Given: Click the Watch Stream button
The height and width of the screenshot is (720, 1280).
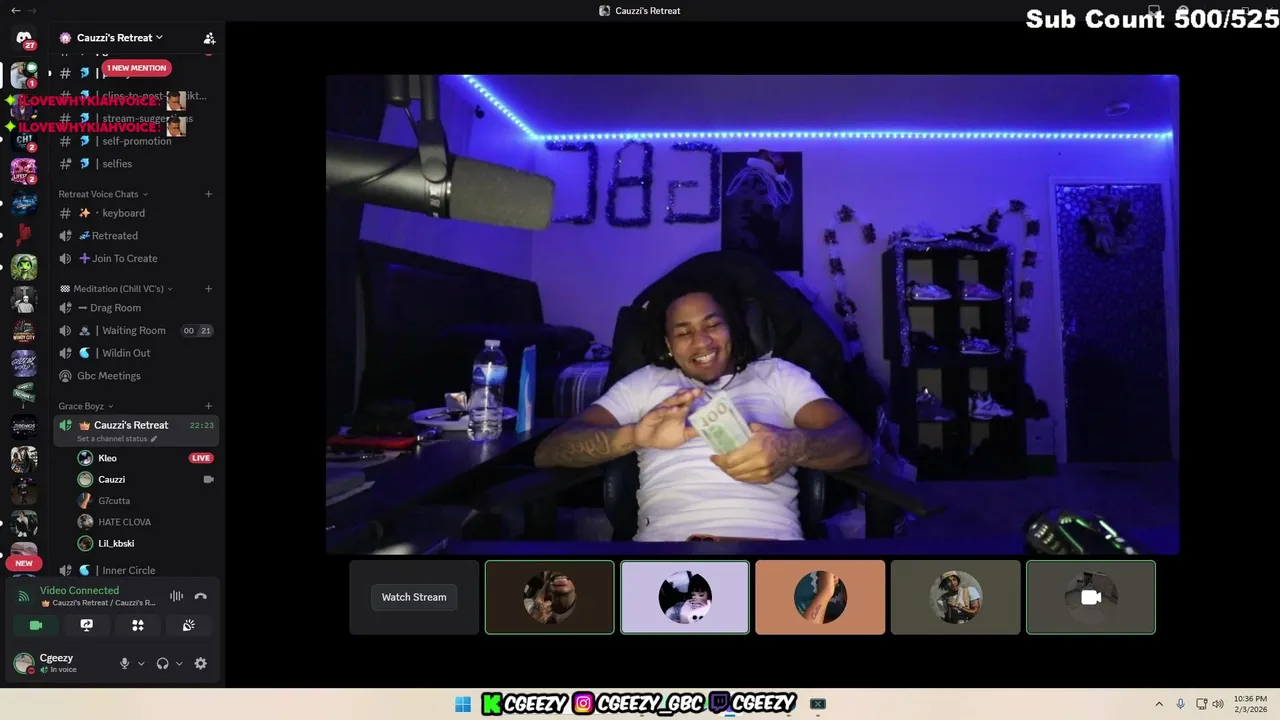Looking at the screenshot, I should pos(414,597).
